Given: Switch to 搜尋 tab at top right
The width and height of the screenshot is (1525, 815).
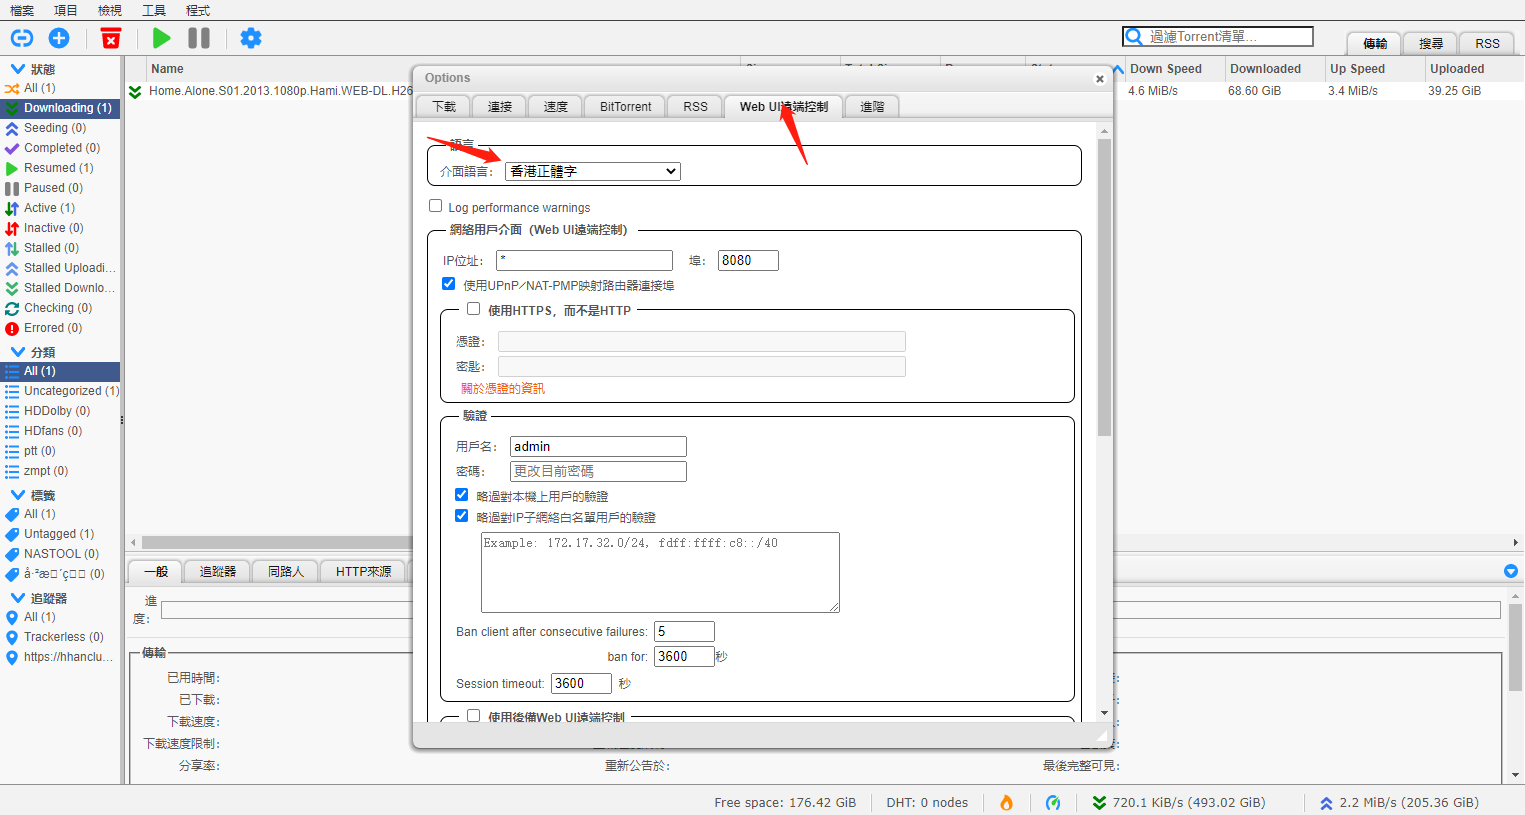Looking at the screenshot, I should (1431, 43).
